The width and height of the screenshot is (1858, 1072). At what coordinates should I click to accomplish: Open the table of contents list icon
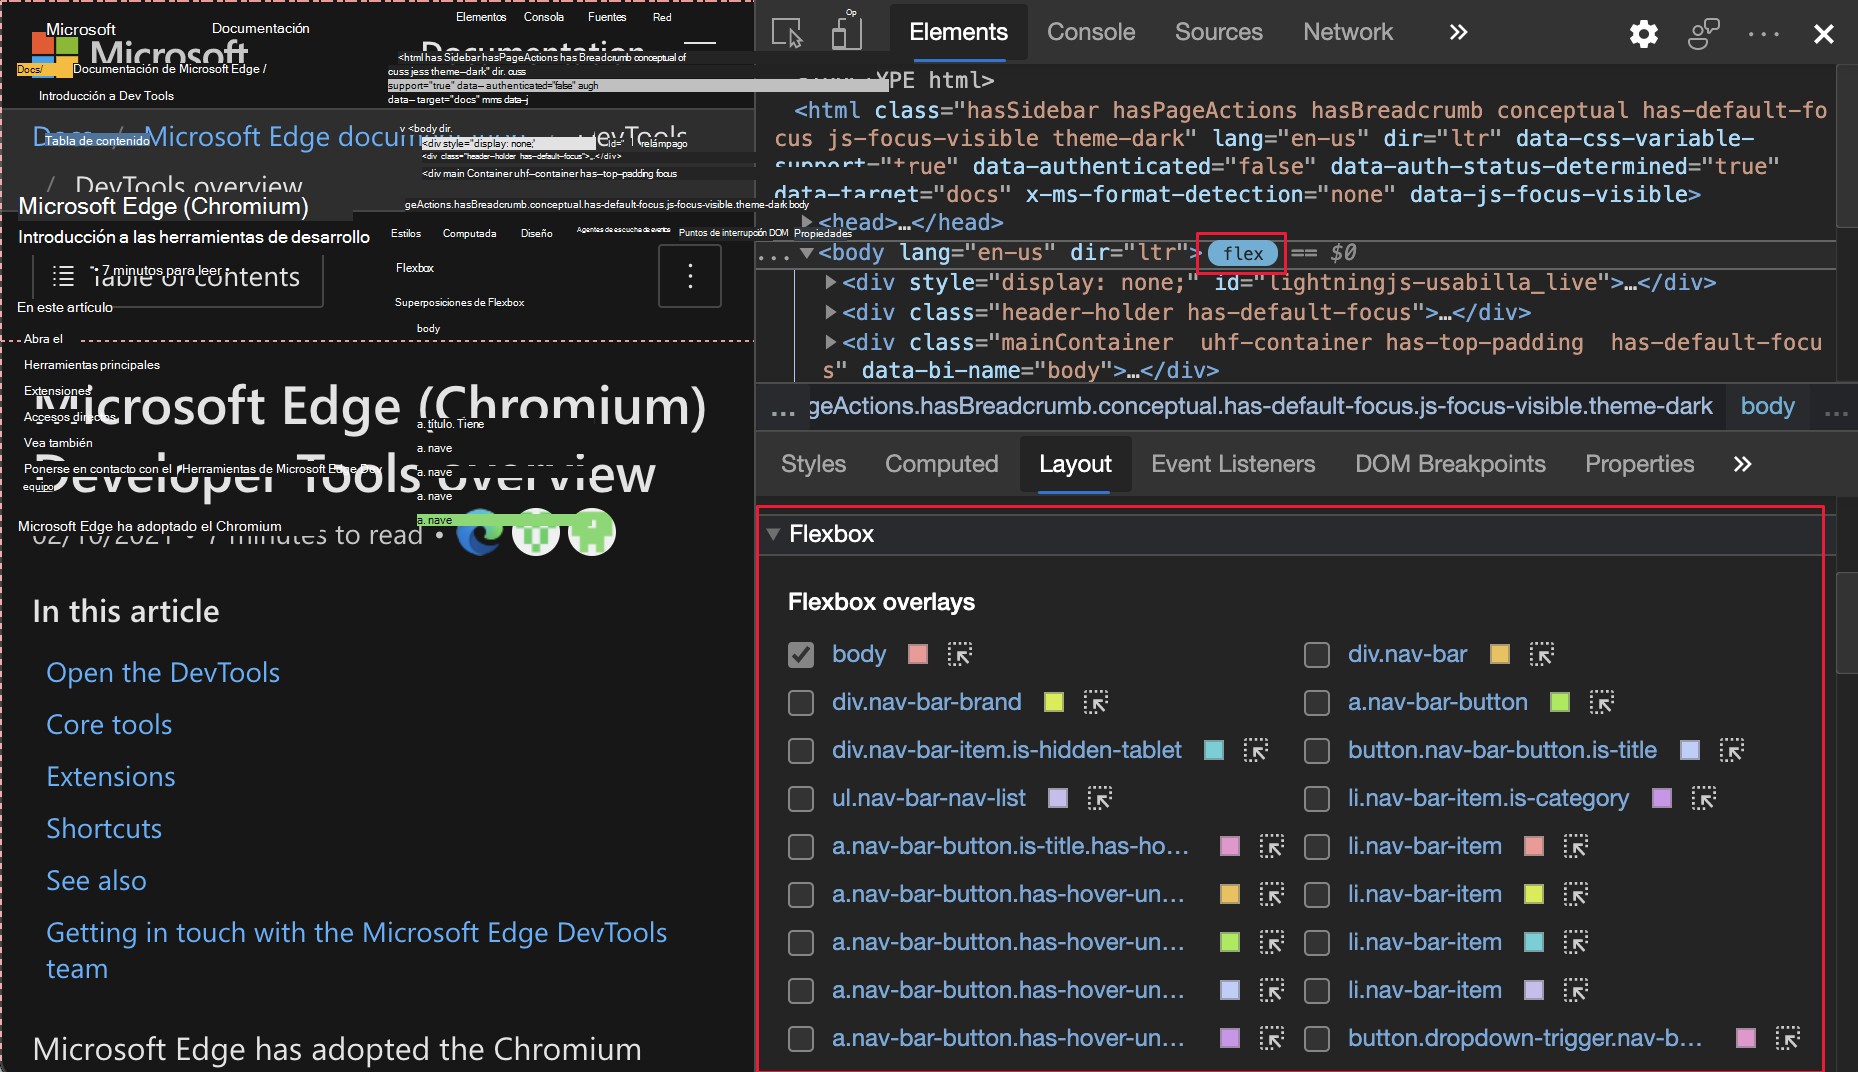pos(63,277)
